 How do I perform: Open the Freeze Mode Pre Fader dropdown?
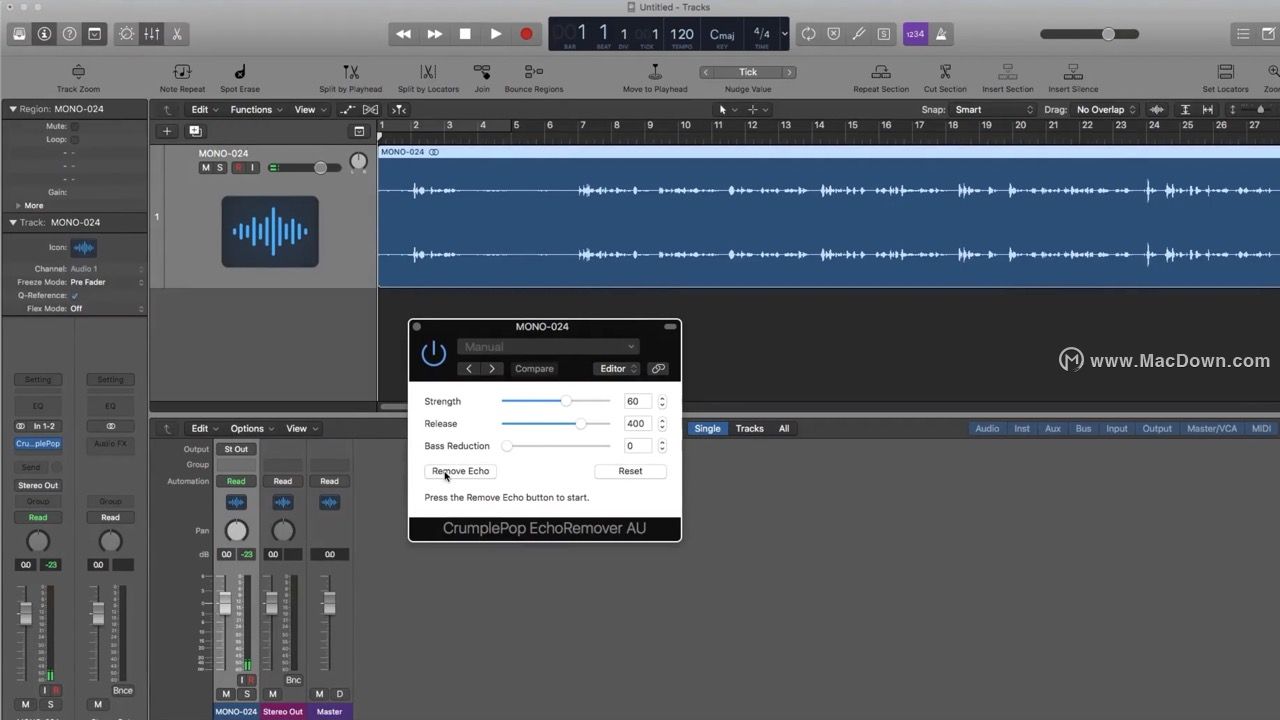105,282
